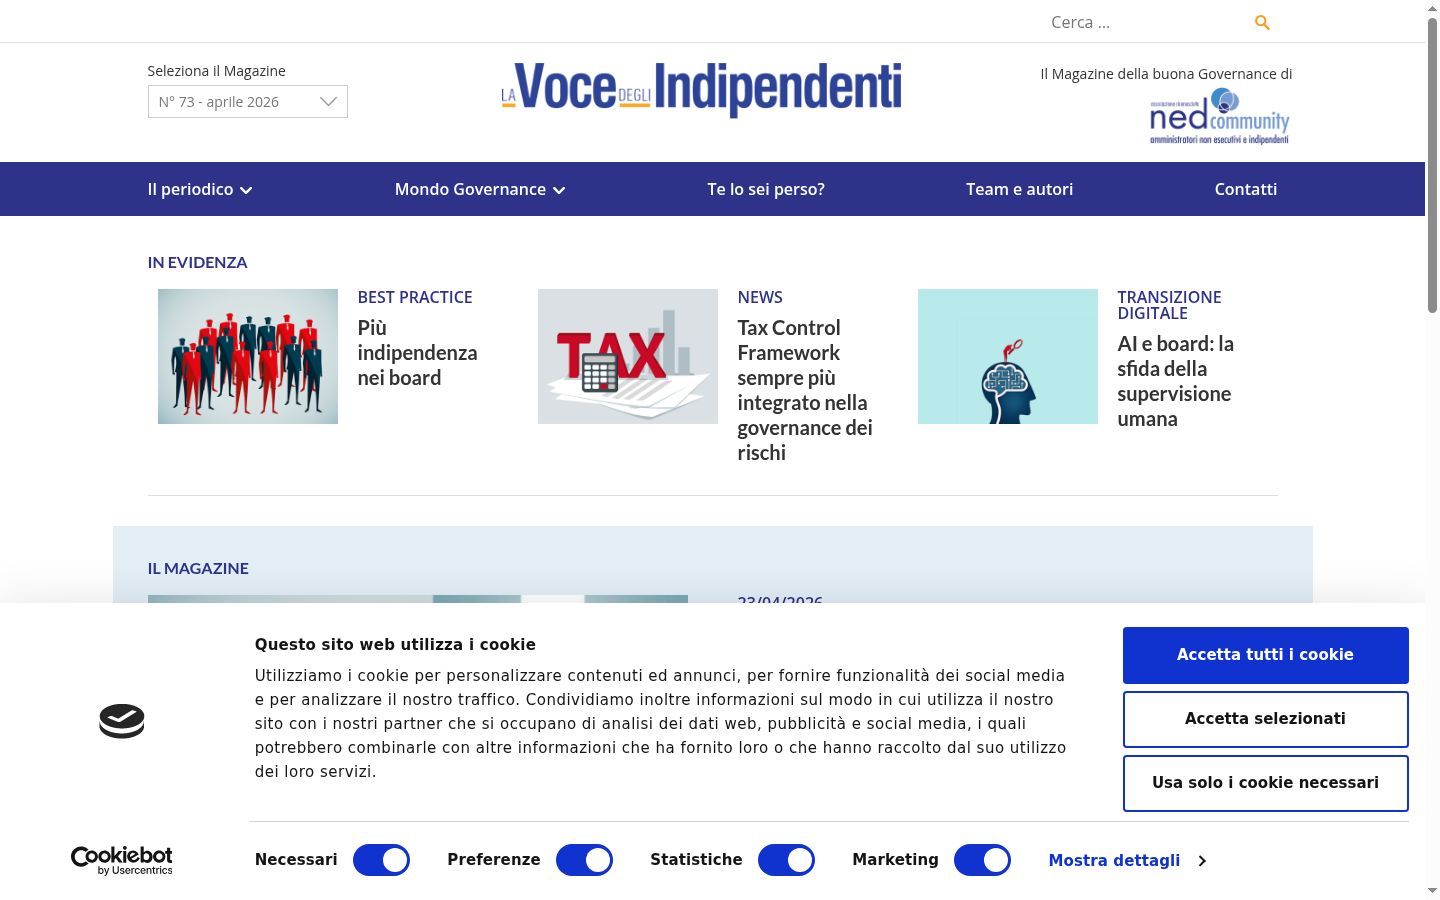Viewport: 1440px width, 900px height.
Task: Toggle the Necessari cookie switch
Action: tap(382, 860)
